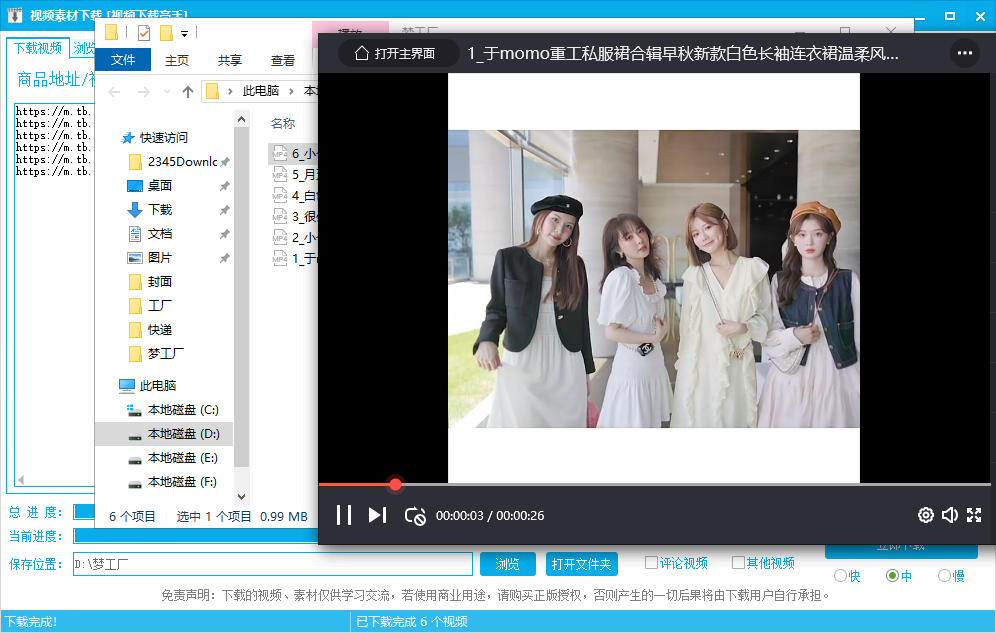Open the player's three-dot more menu
This screenshot has width=996, height=633.
tap(964, 53)
